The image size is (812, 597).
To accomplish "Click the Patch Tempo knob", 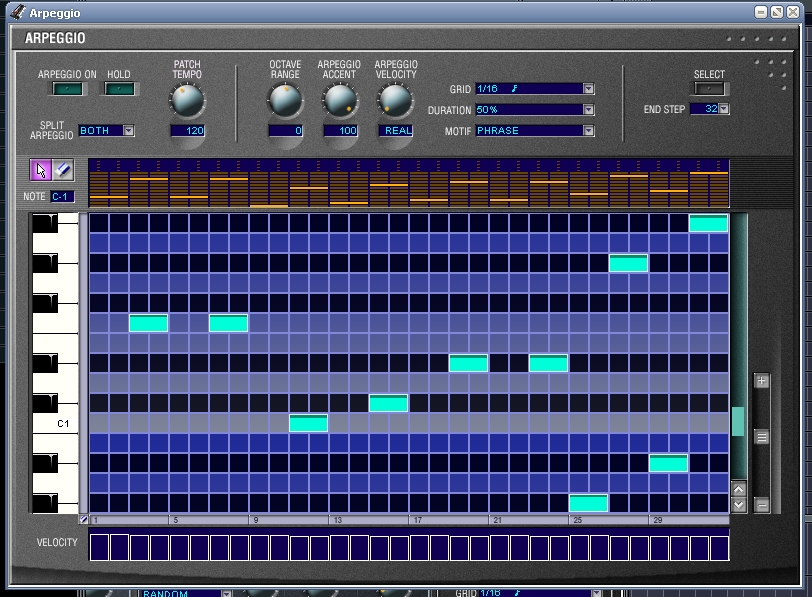I will pyautogui.click(x=187, y=100).
